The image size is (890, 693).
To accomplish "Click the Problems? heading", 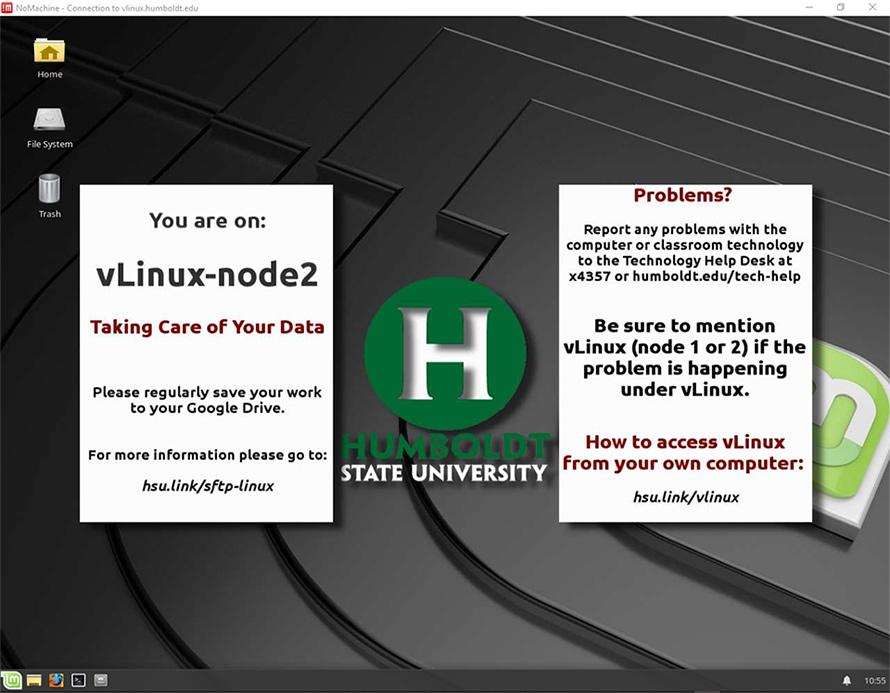I will coord(683,195).
